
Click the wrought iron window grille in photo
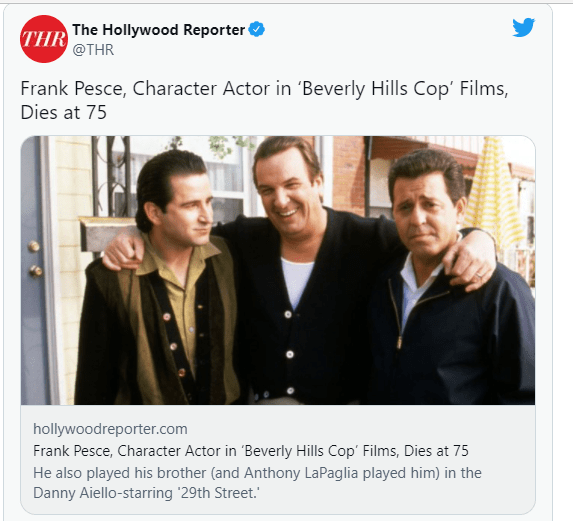(x=111, y=175)
